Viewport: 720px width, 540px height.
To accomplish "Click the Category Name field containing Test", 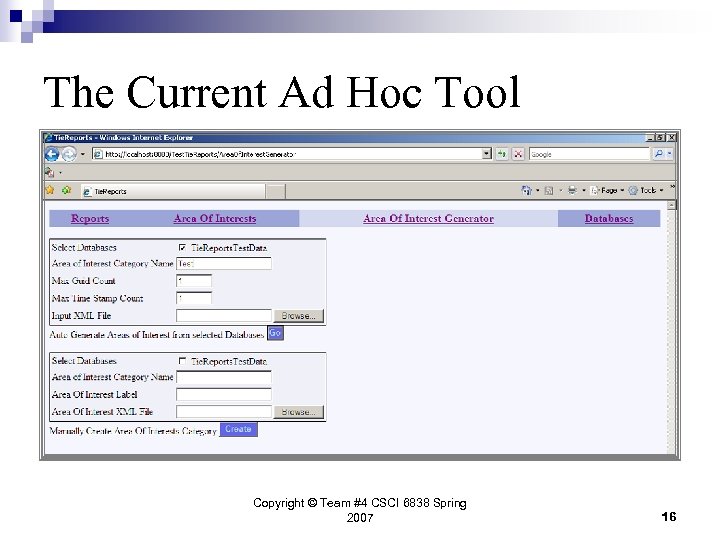I will point(224,264).
